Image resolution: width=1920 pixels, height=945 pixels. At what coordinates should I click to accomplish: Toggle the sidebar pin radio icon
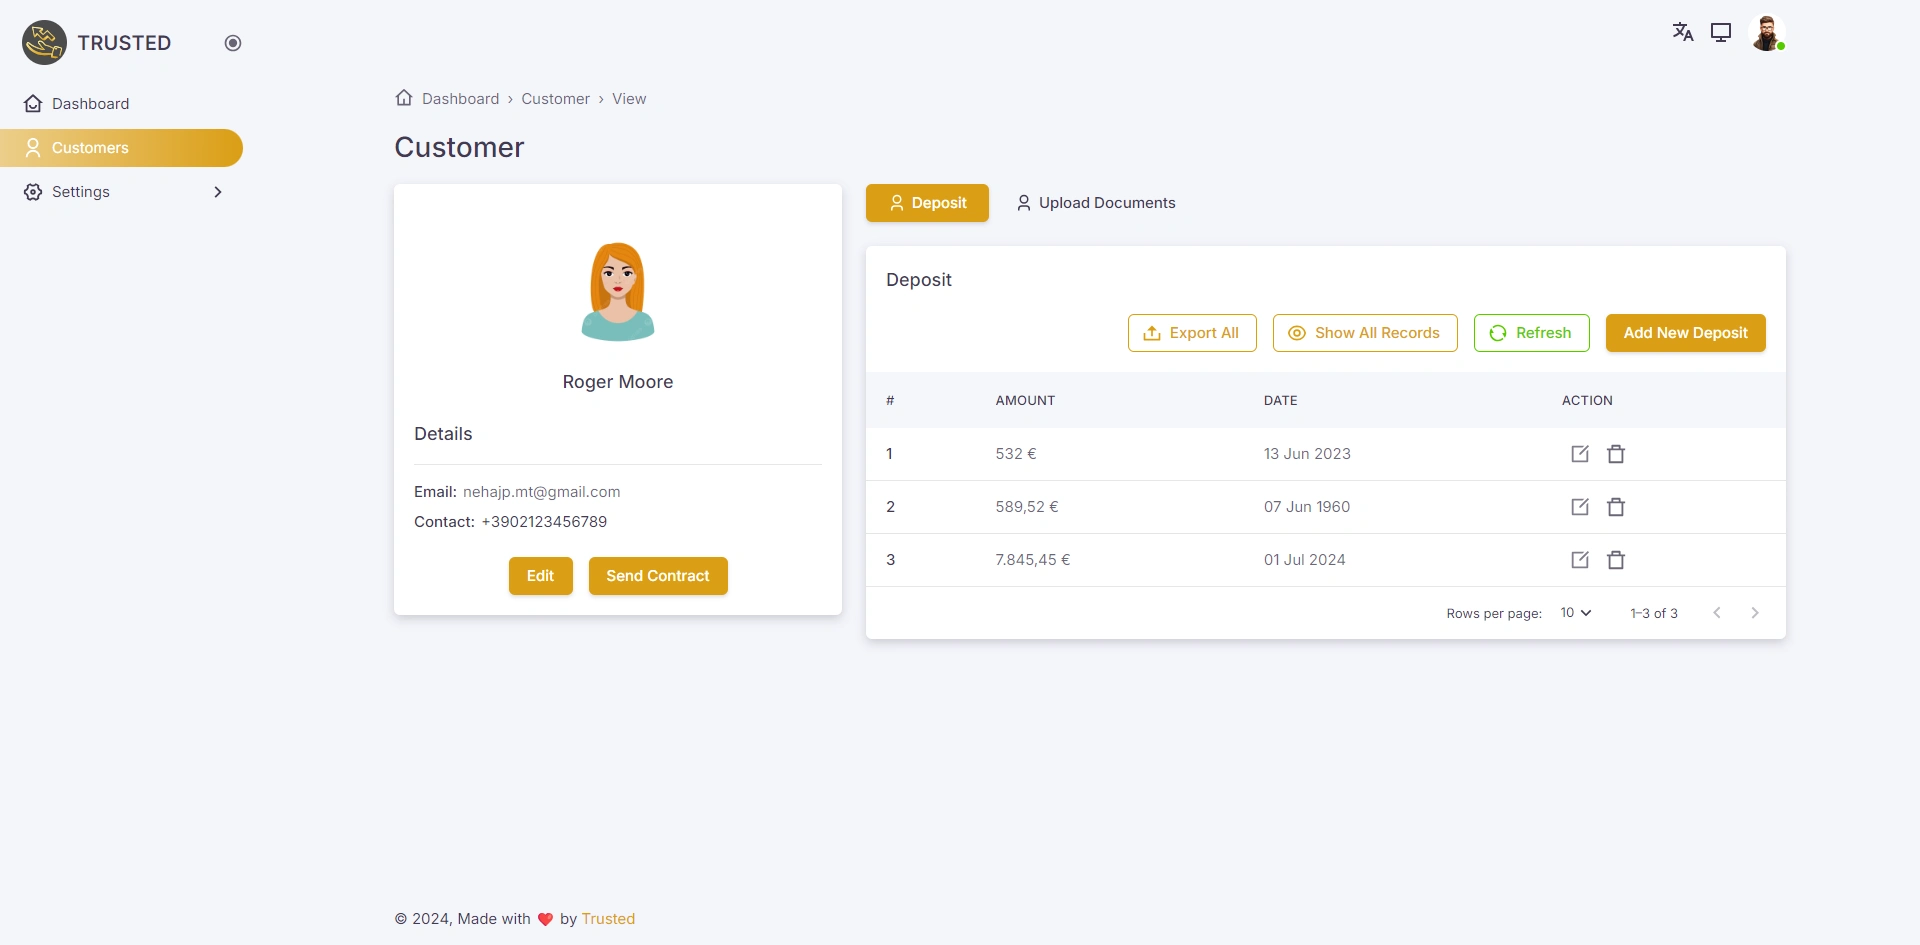pyautogui.click(x=233, y=43)
